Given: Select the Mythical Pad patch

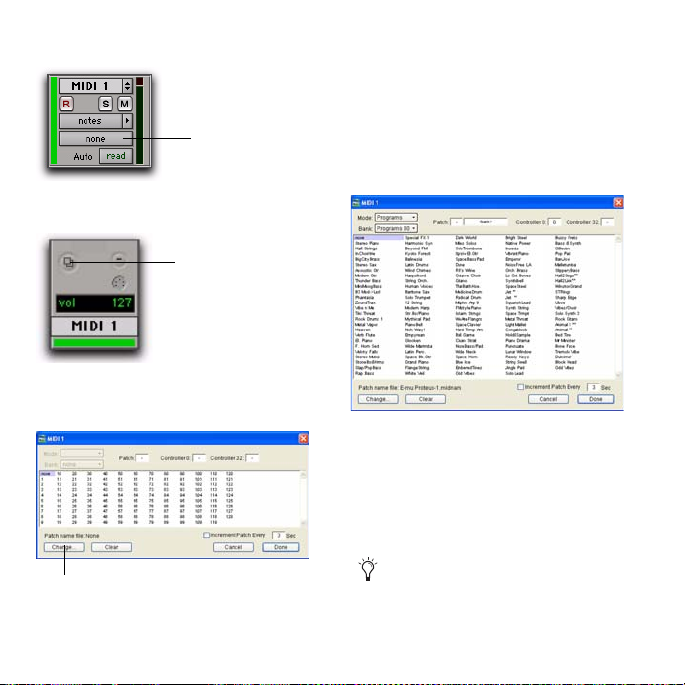Looking at the screenshot, I should point(418,319).
